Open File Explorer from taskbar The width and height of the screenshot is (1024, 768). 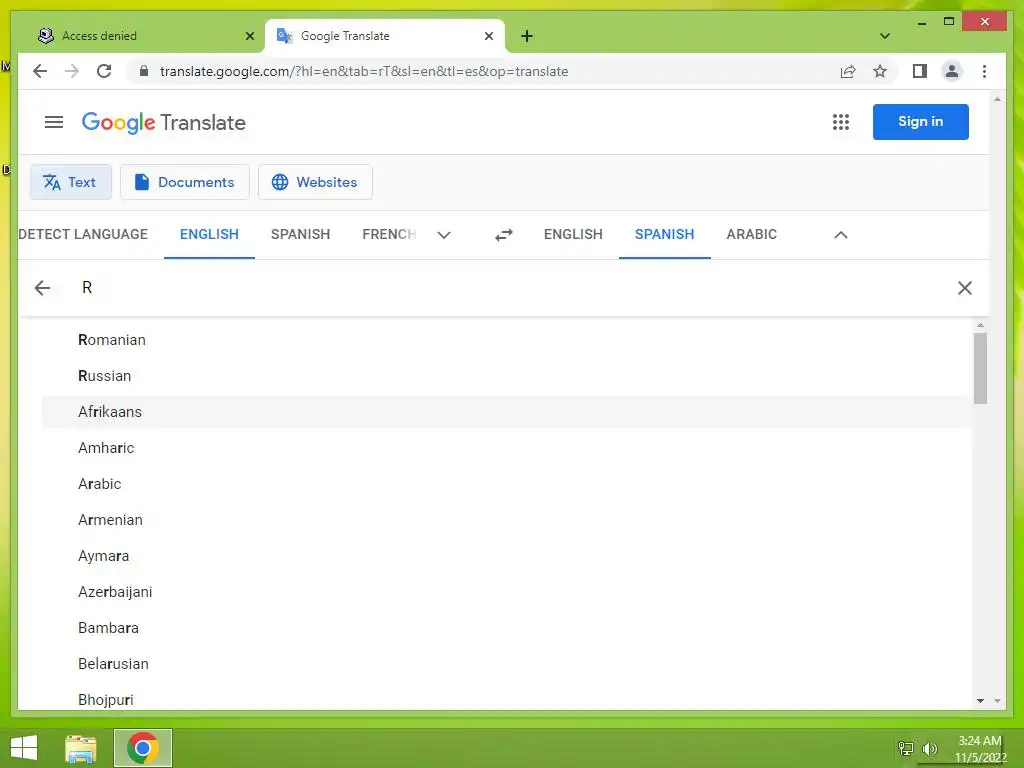pos(81,748)
